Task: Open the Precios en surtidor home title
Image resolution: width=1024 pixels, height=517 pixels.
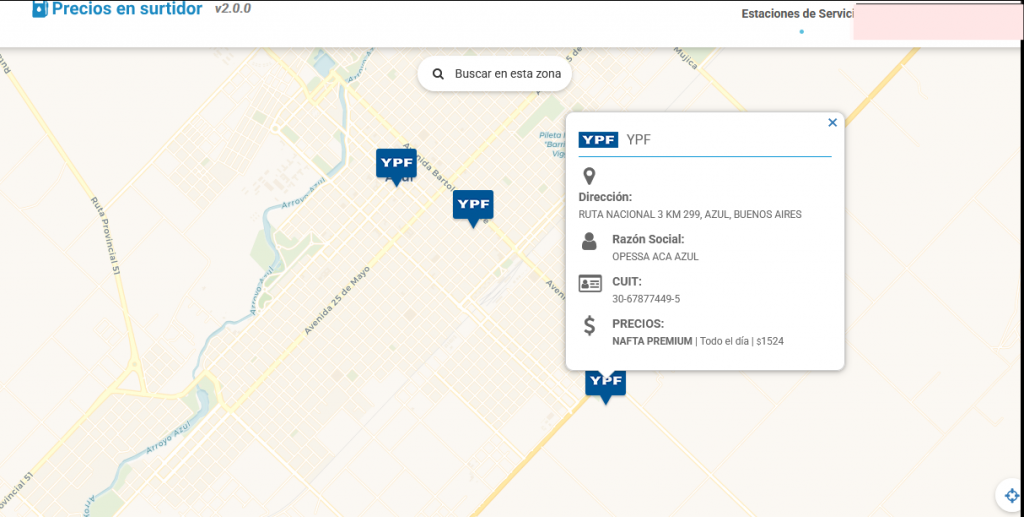Action: pos(127,9)
